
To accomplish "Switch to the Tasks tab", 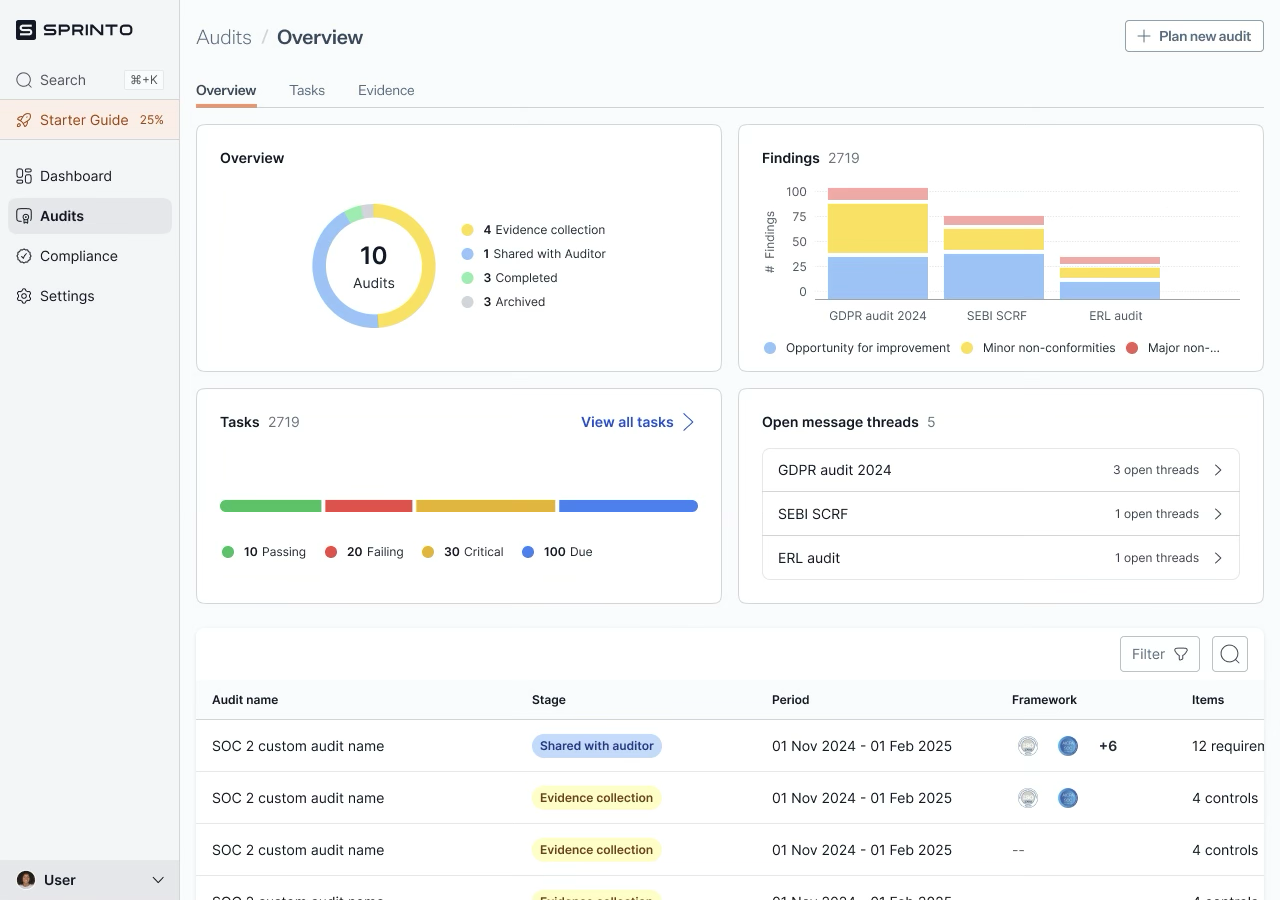I will click(307, 90).
